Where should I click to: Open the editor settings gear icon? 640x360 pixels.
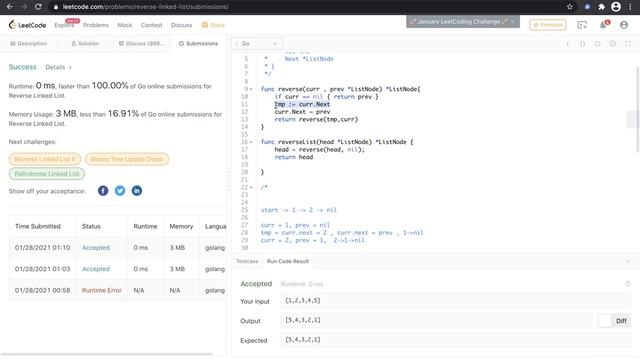(613, 44)
